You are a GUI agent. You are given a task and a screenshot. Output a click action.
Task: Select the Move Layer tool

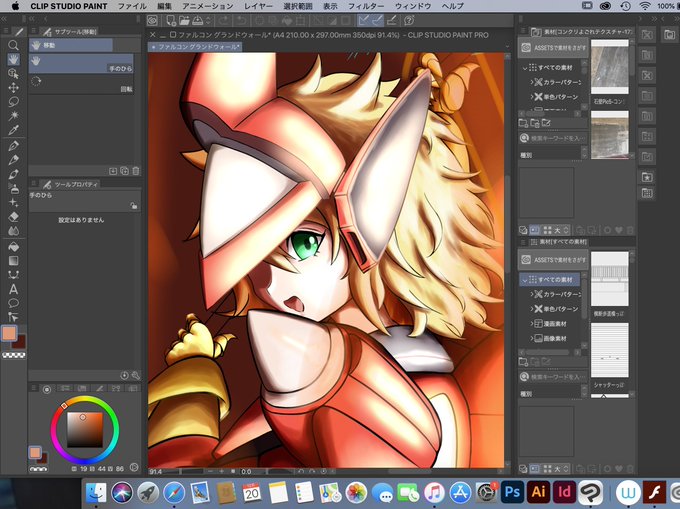coord(13,88)
